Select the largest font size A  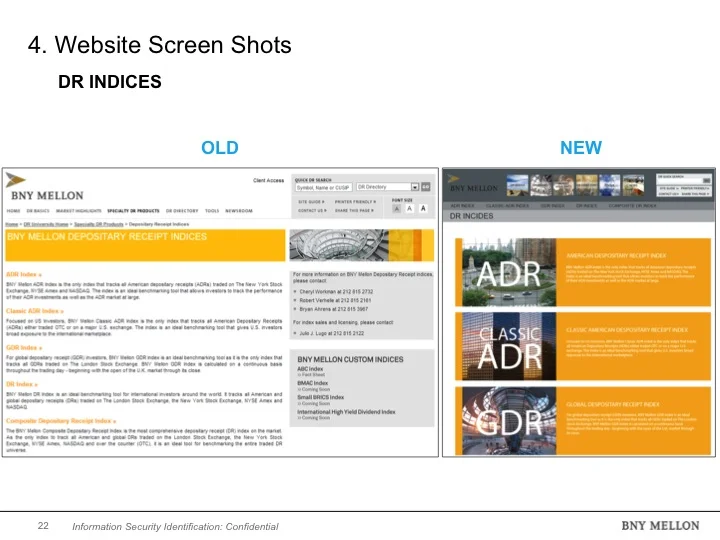[423, 209]
